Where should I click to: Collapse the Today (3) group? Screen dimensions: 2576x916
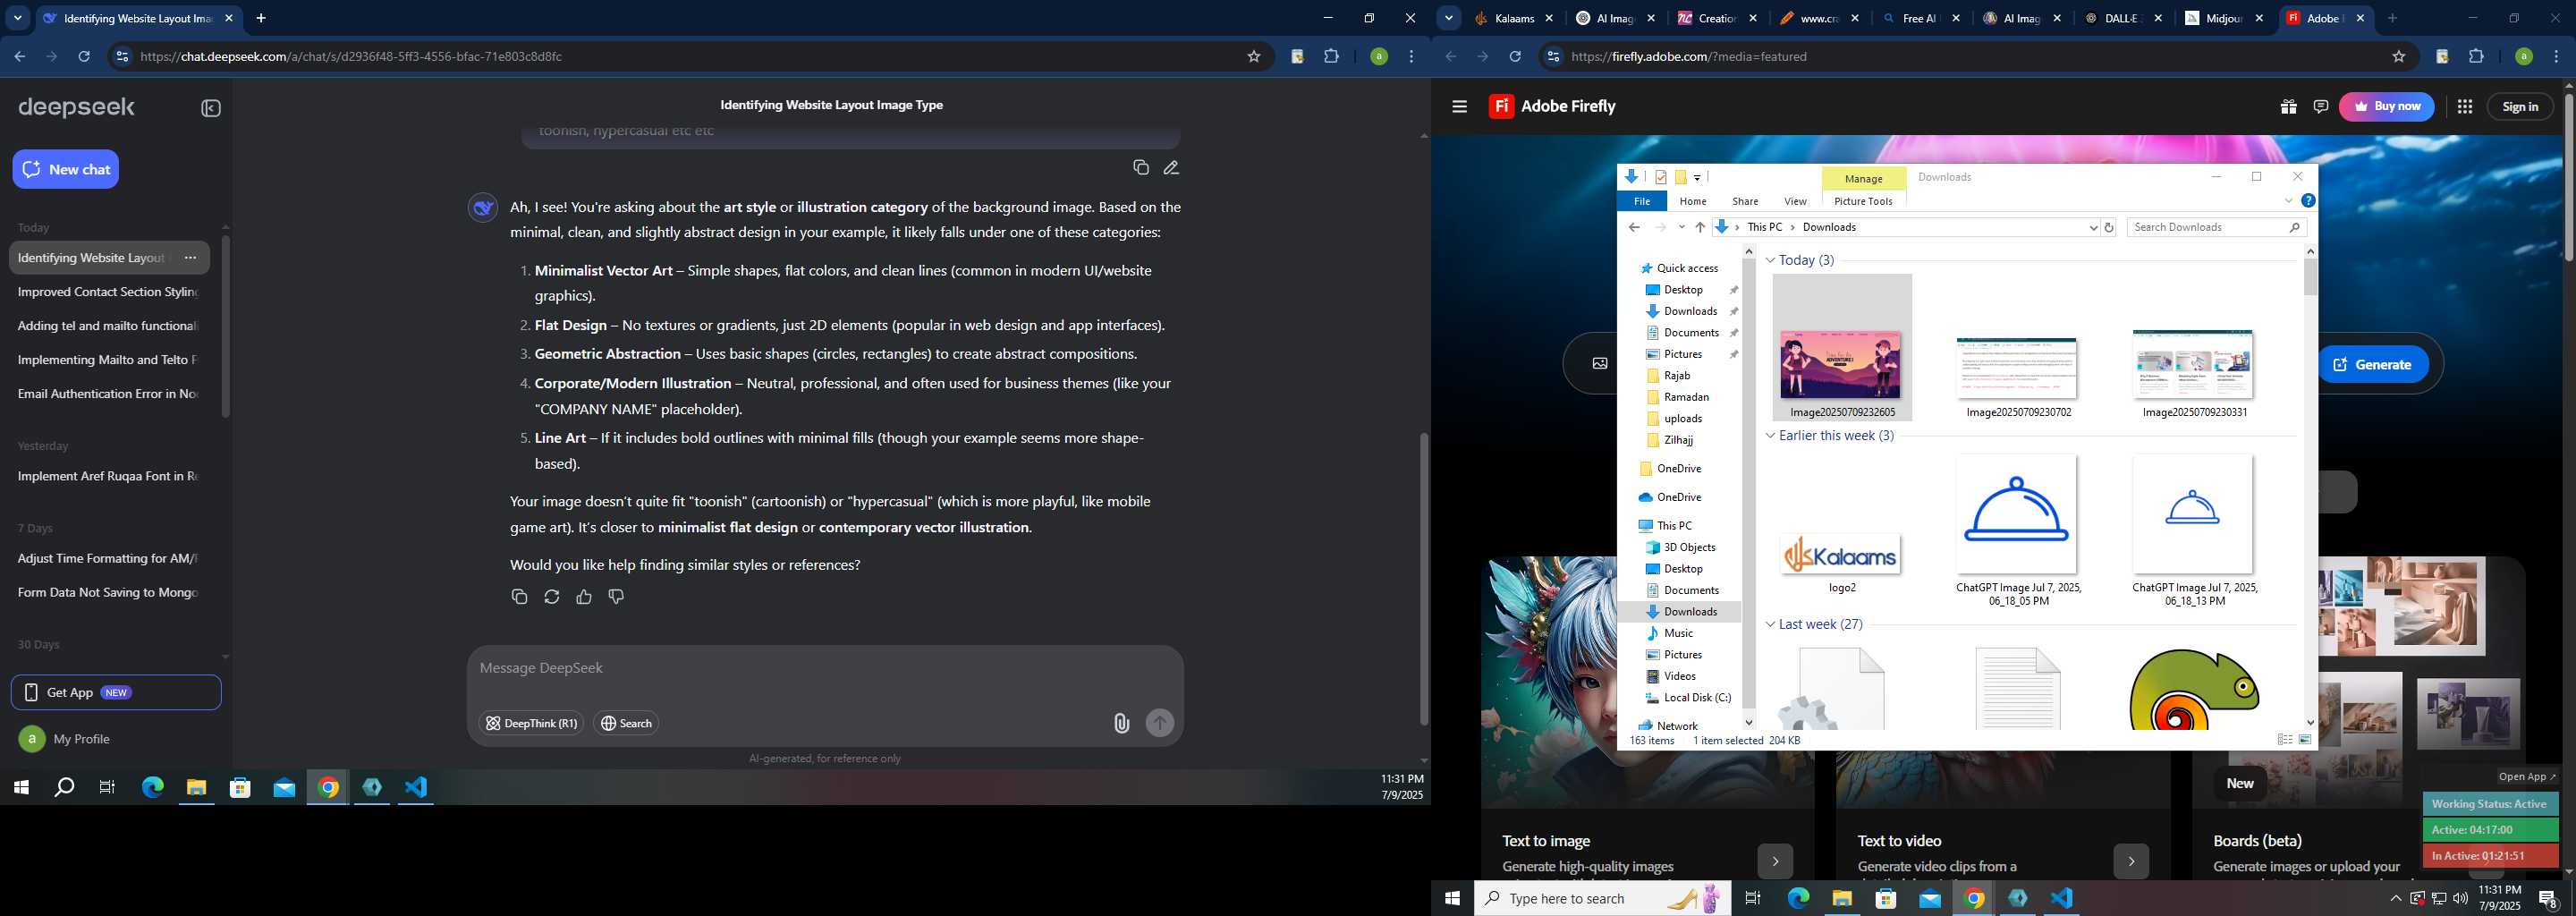pos(1770,260)
